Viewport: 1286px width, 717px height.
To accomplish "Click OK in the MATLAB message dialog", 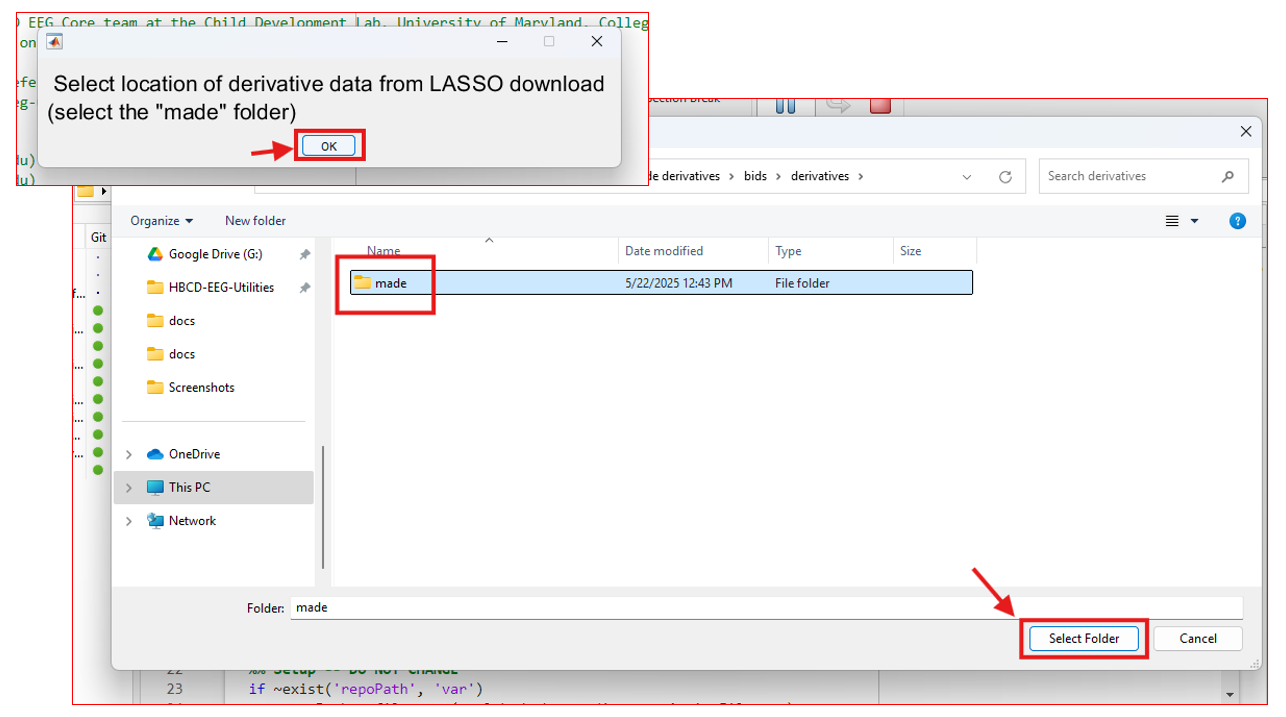I will coord(329,146).
